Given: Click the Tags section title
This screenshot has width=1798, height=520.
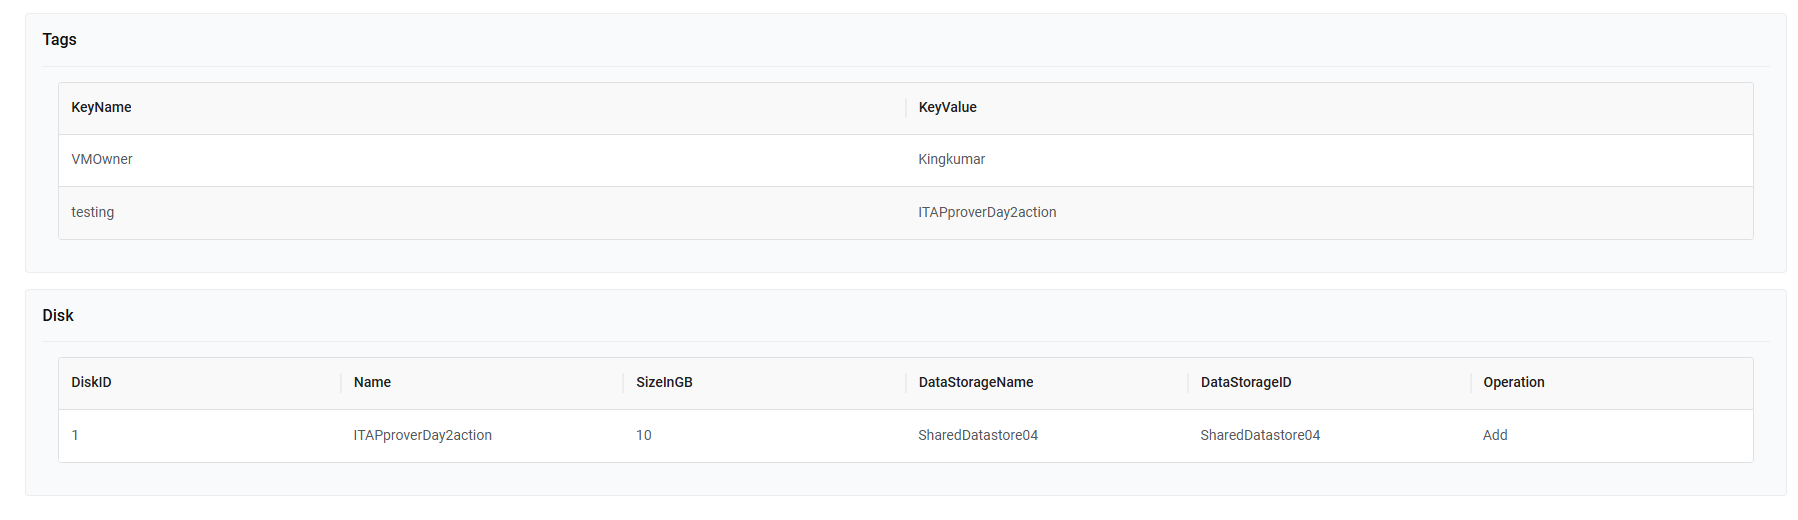Looking at the screenshot, I should [59, 40].
